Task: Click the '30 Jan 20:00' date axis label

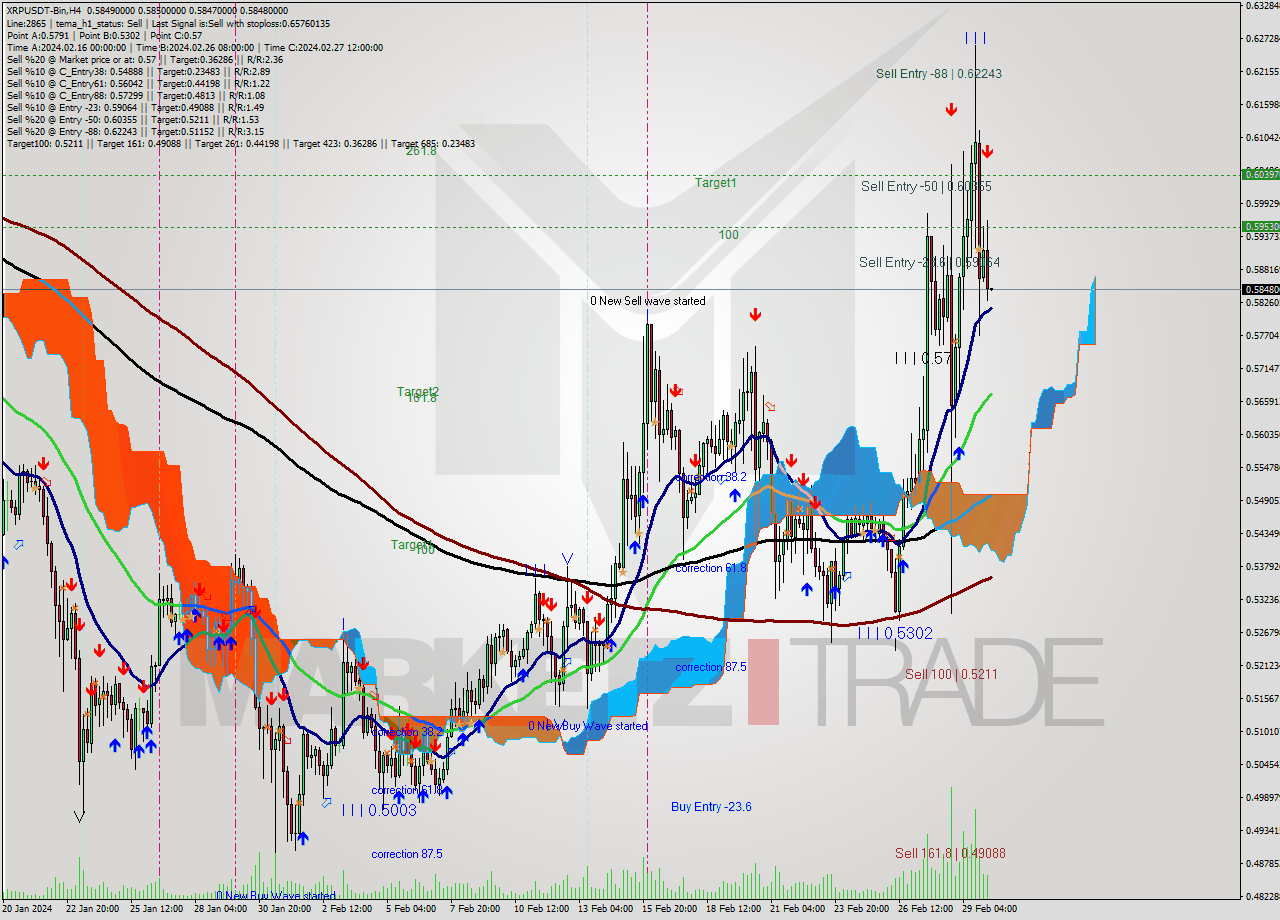Action: click(x=285, y=909)
